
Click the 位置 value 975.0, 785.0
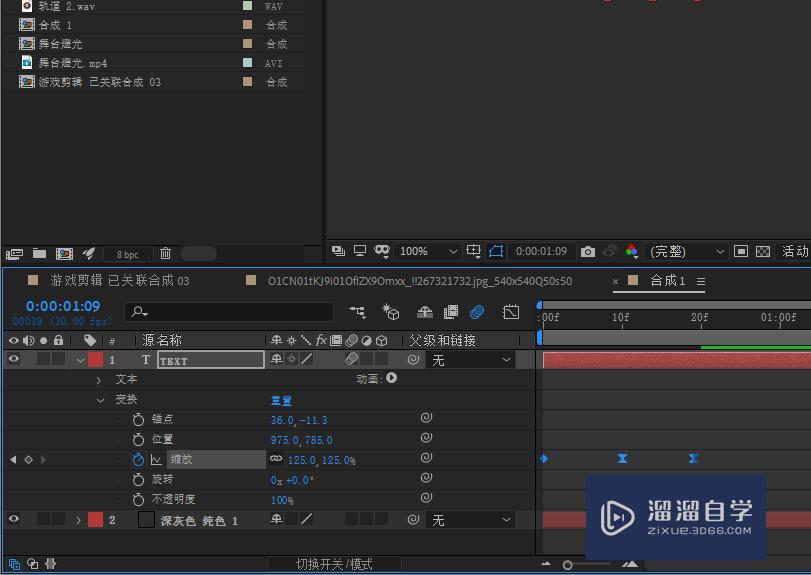[x=302, y=441]
